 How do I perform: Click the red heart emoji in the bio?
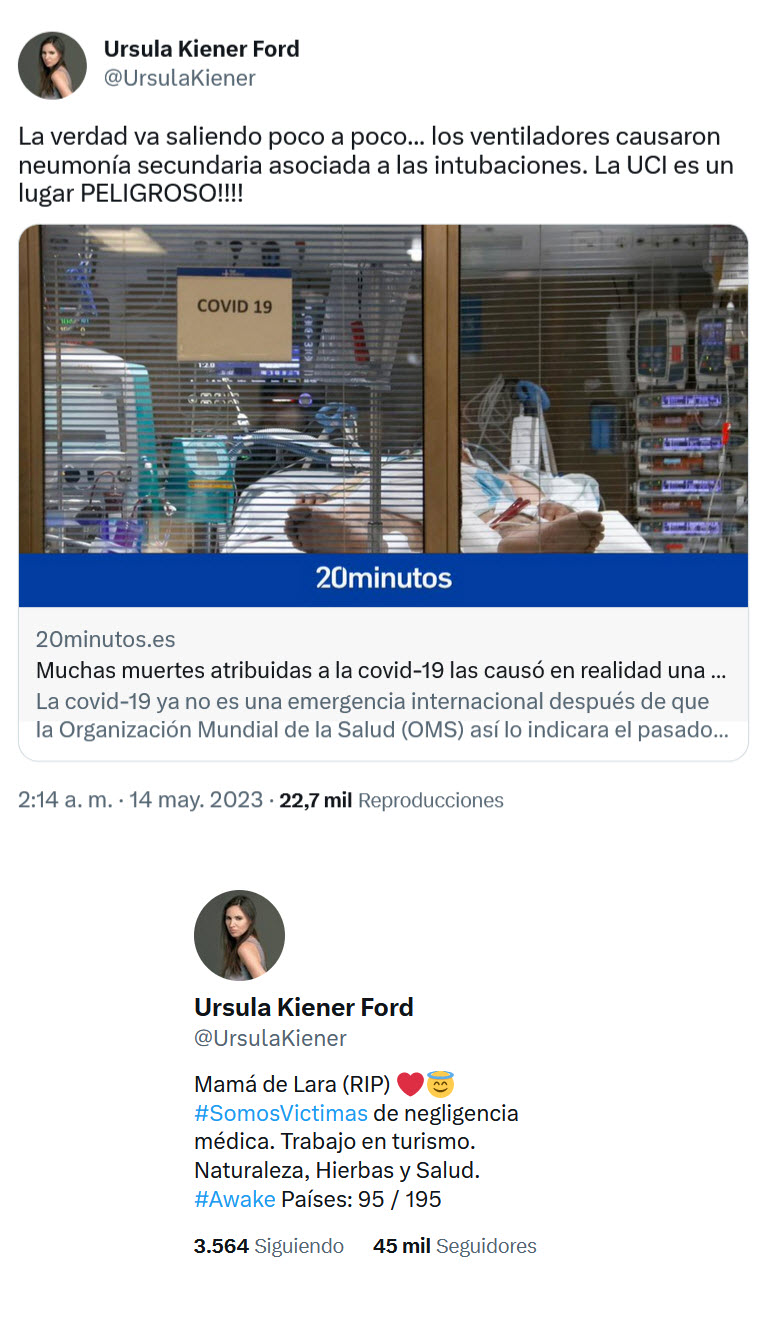pyautogui.click(x=410, y=1084)
